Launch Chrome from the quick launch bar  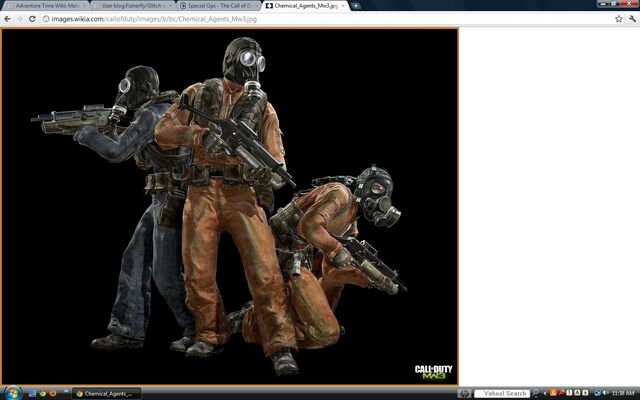[42, 393]
